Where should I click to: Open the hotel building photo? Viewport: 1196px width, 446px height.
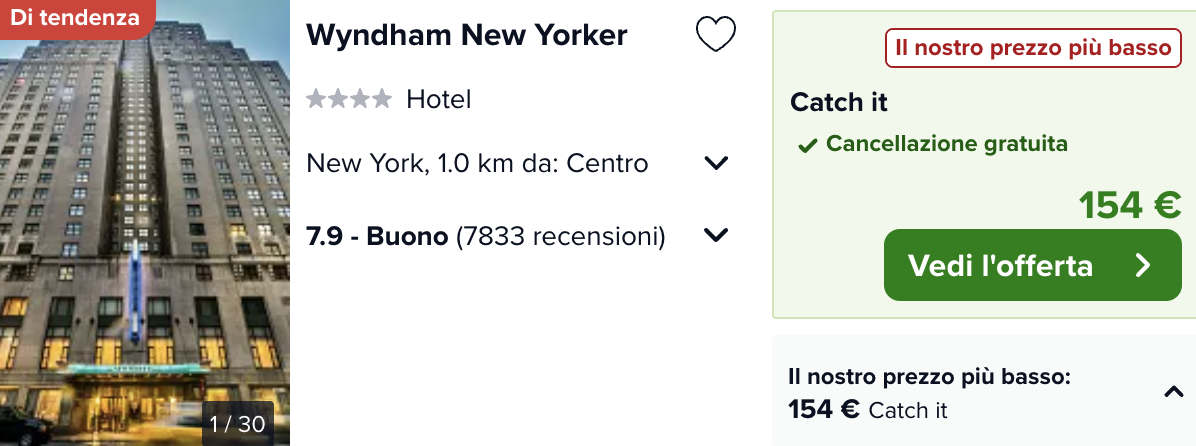click(145, 223)
